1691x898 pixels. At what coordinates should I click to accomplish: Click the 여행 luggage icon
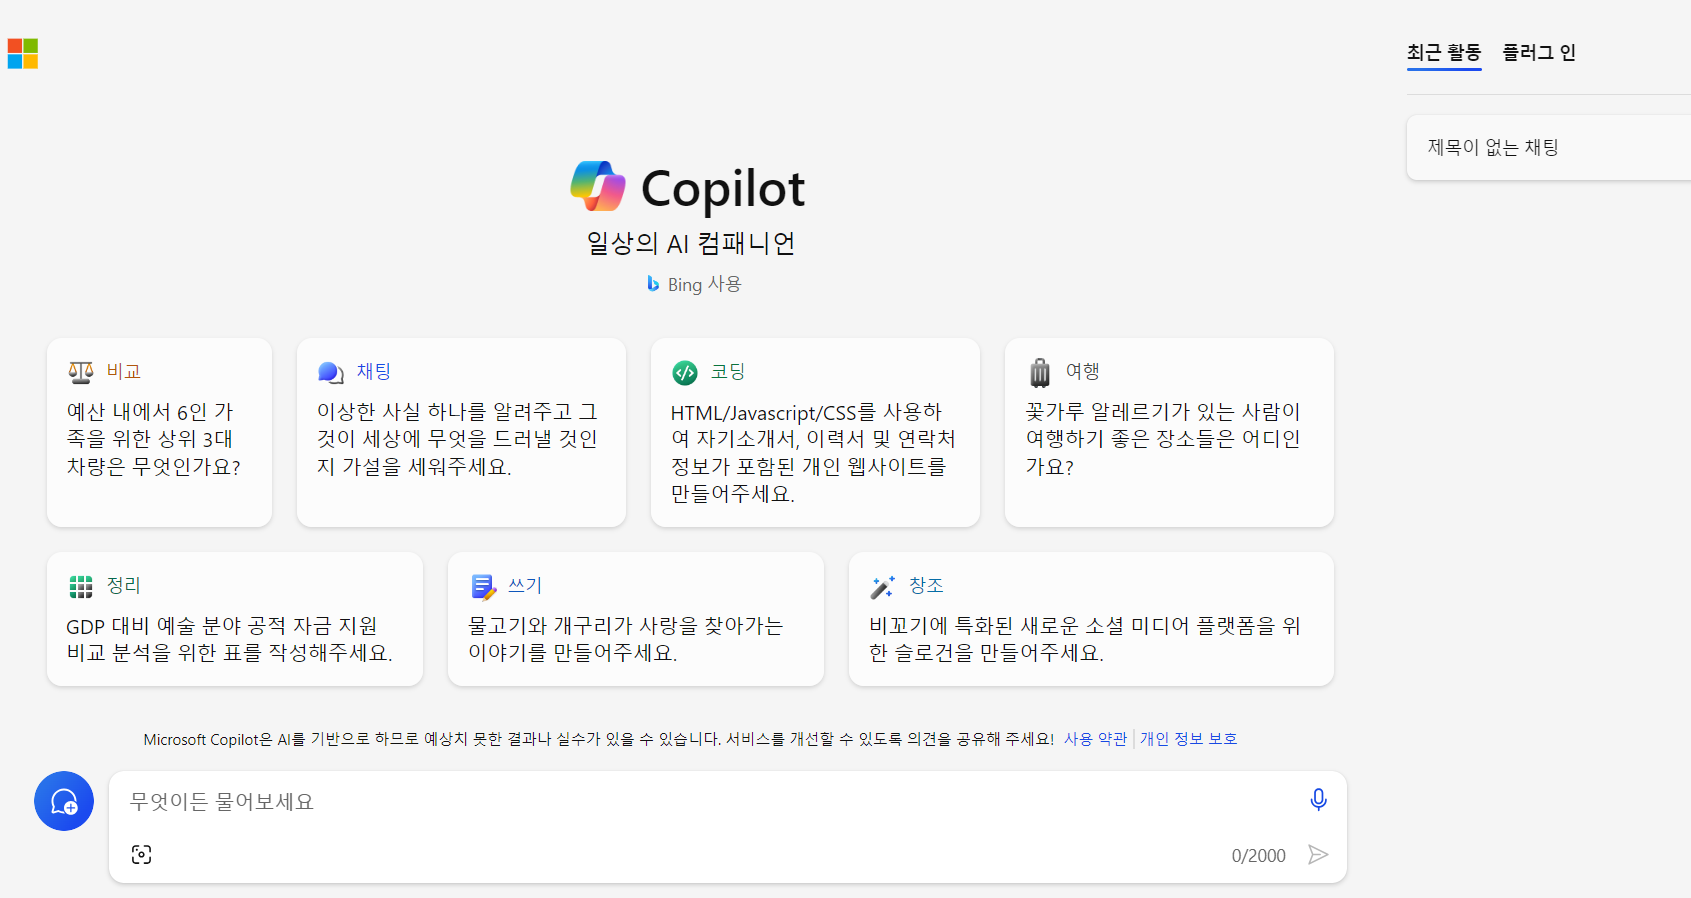(x=1040, y=372)
